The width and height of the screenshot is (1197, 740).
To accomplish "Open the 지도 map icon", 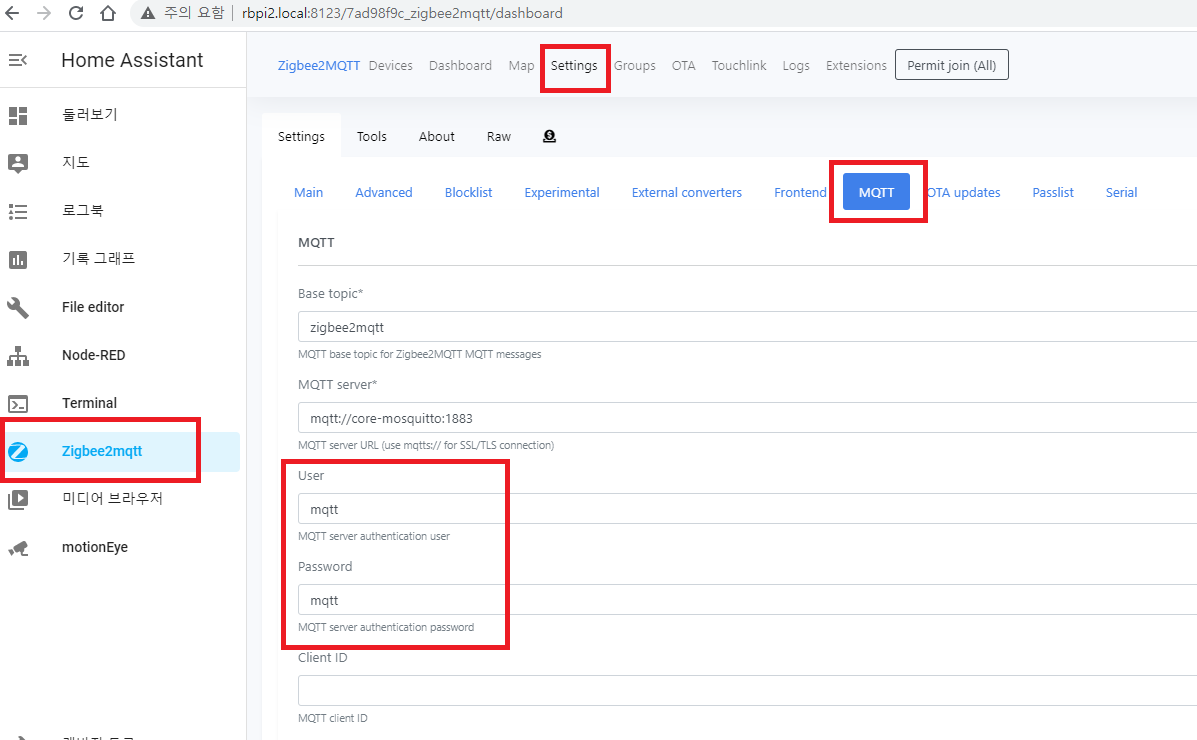I will pyautogui.click(x=18, y=163).
